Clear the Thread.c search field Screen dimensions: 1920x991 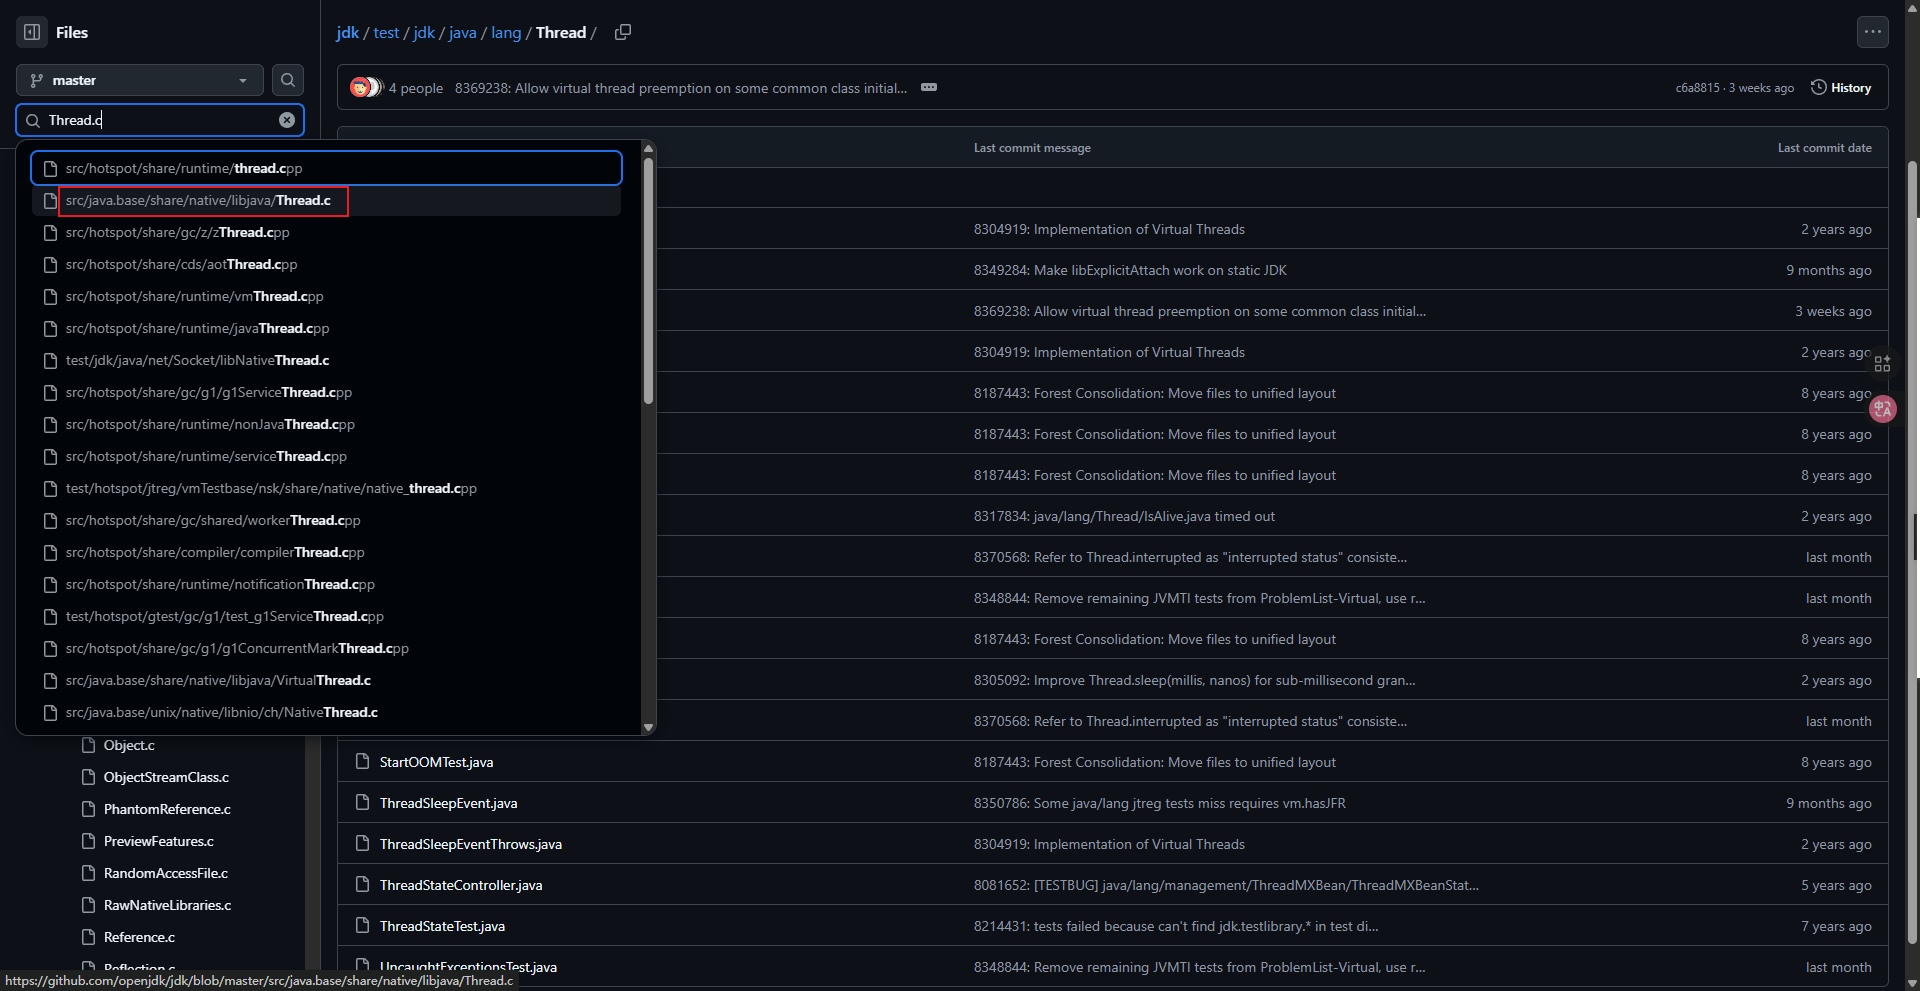click(x=287, y=120)
